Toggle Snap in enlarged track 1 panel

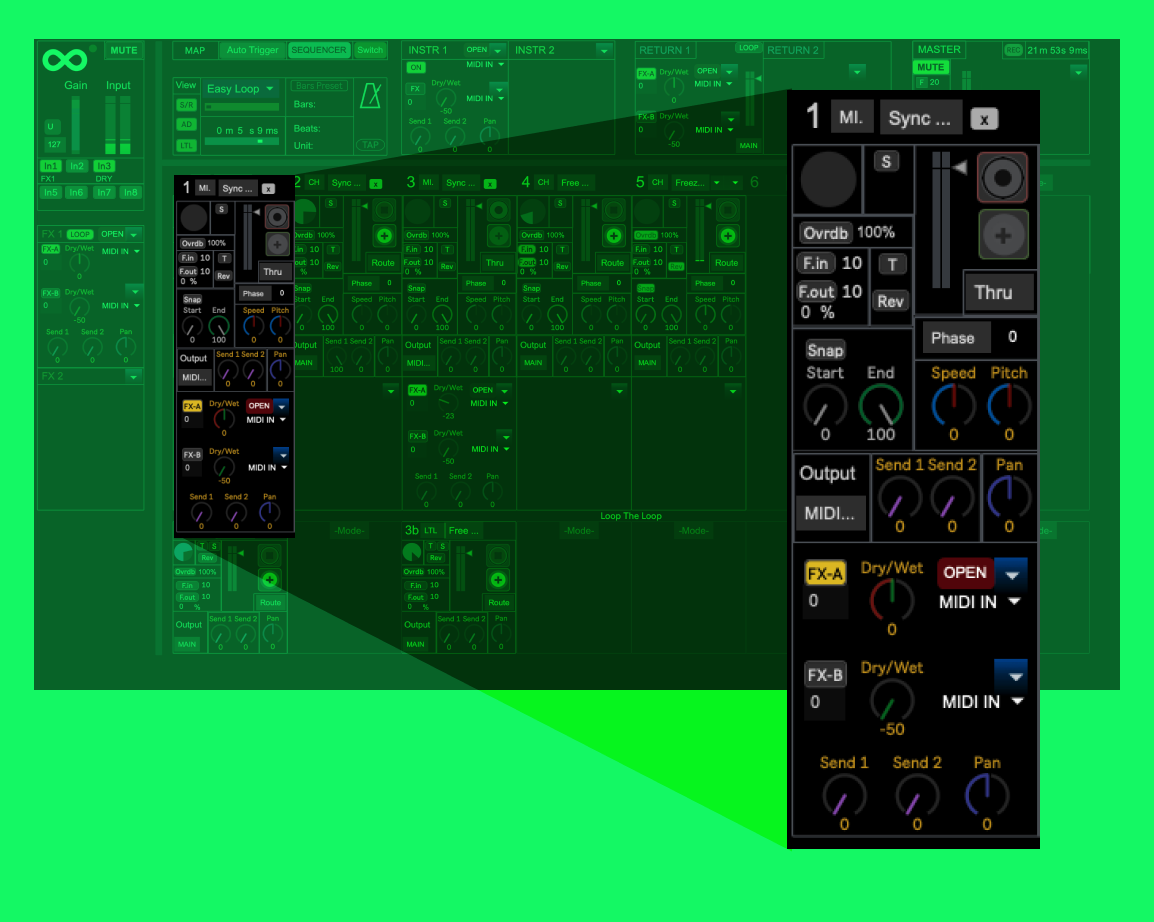pyautogui.click(x=824, y=350)
